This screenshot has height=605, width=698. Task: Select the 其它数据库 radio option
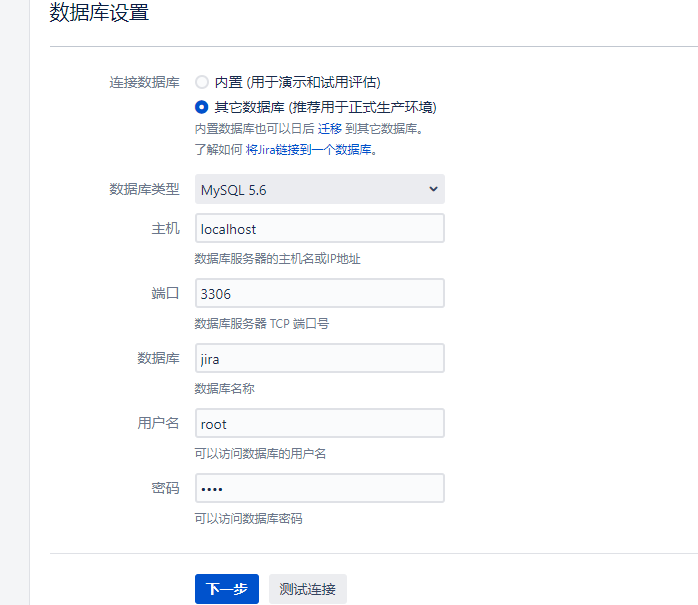point(202,107)
